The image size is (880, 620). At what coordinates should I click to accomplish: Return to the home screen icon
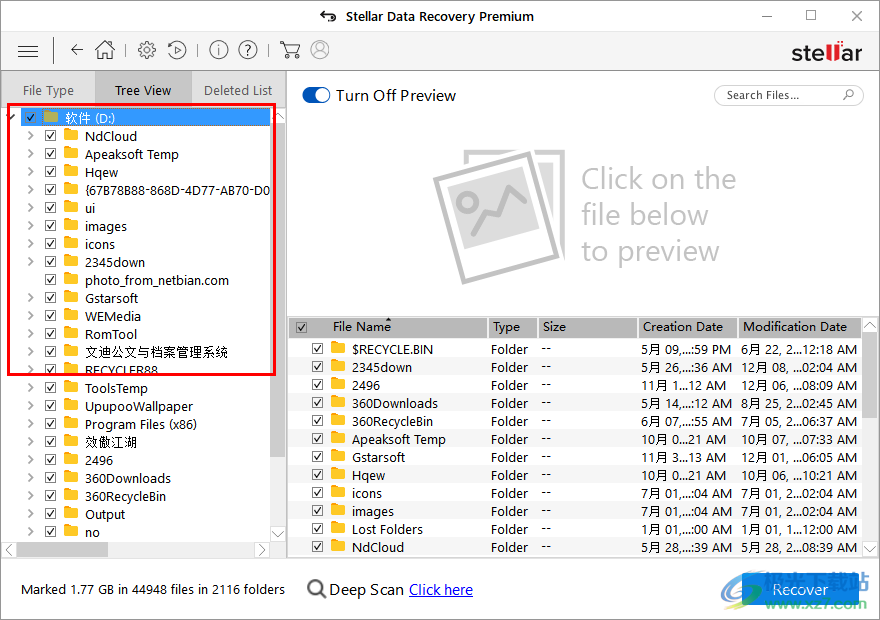(105, 50)
